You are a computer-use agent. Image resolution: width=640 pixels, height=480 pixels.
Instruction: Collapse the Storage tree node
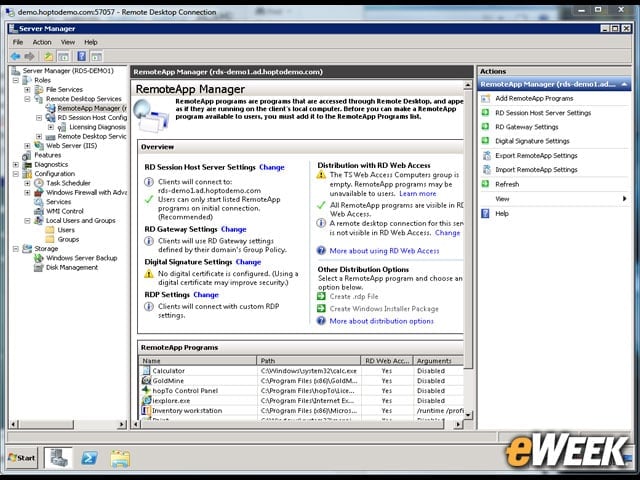tap(16, 249)
